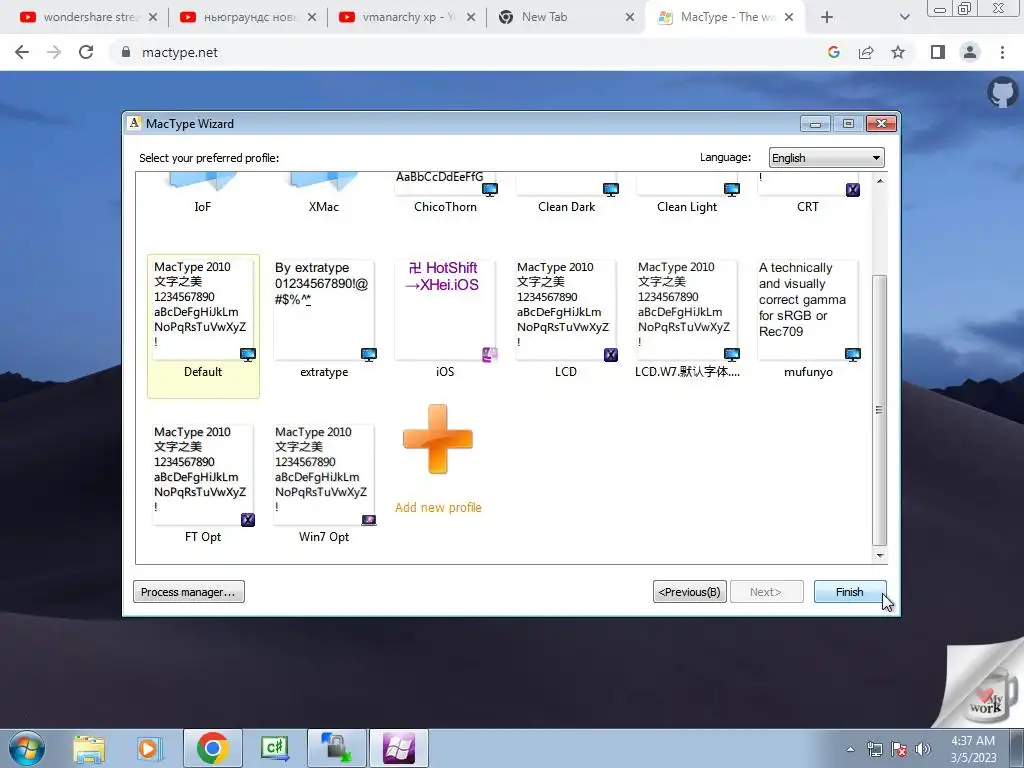Click the X badge on LCD profile
The image size is (1024, 768).
point(611,355)
